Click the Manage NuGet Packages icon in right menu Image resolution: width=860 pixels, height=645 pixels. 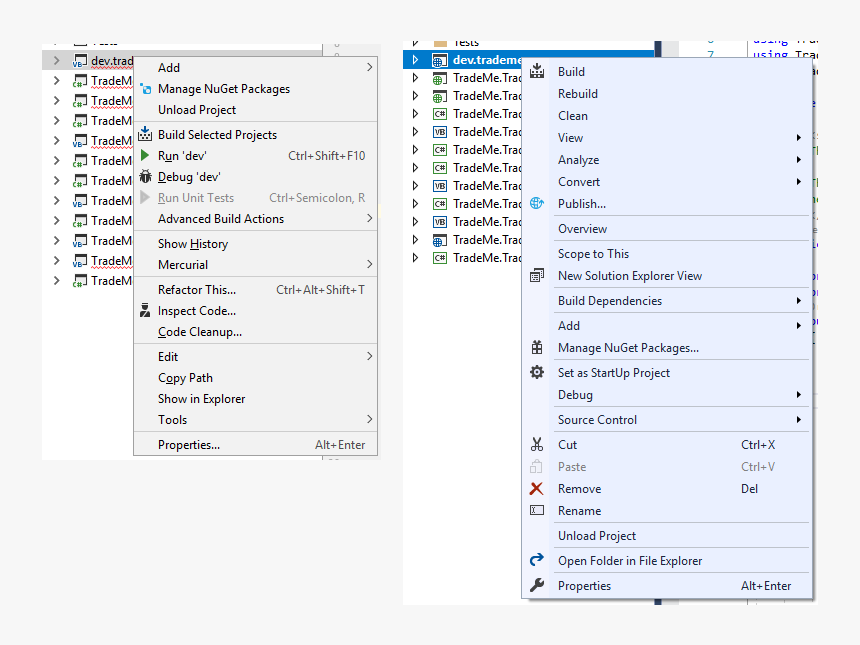click(x=537, y=347)
